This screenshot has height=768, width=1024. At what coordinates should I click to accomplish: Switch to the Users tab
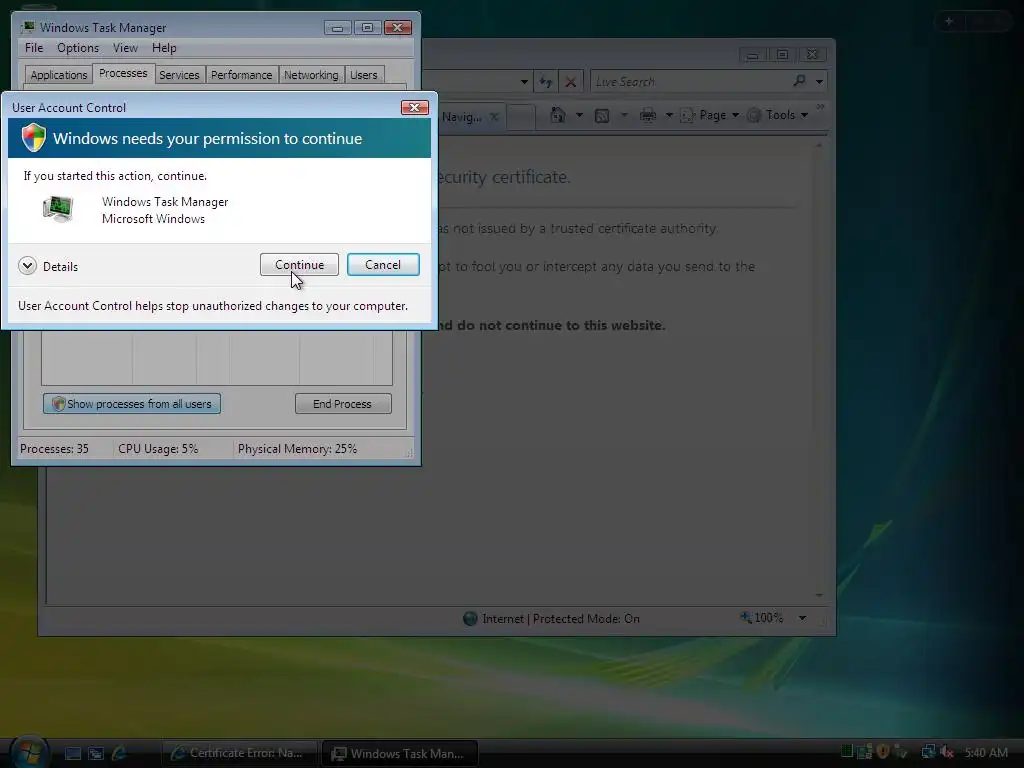pos(364,74)
